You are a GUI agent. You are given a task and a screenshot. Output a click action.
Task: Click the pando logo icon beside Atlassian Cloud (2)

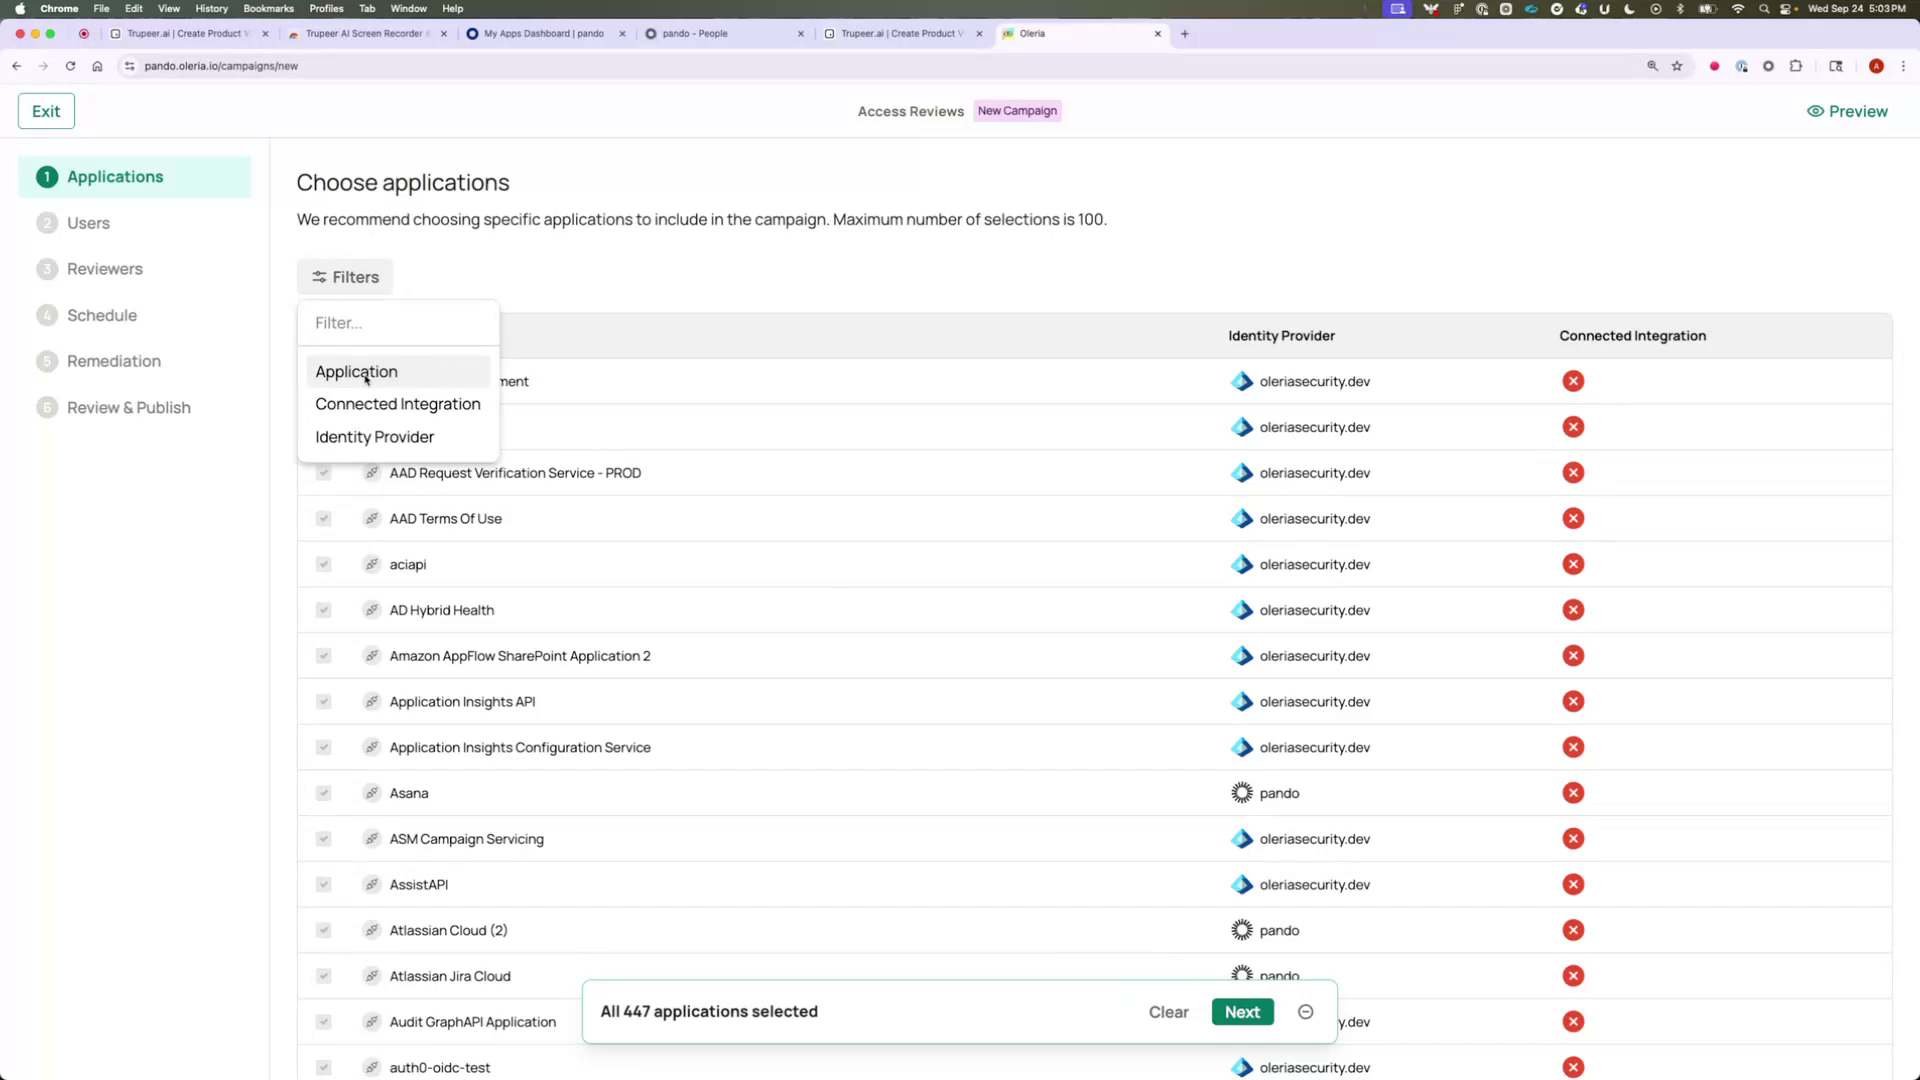(1241, 930)
